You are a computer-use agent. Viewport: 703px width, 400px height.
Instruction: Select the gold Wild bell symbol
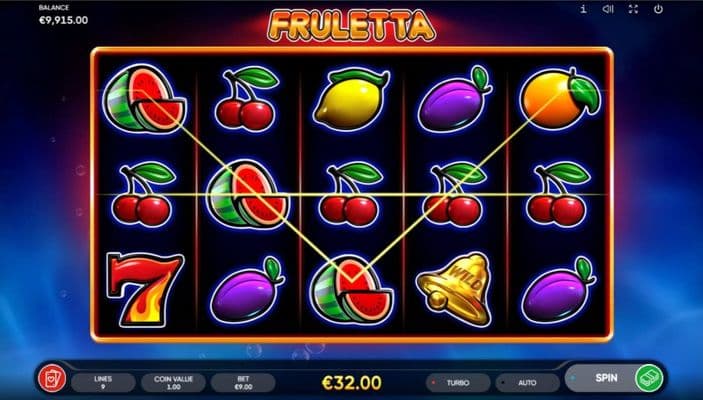point(455,288)
